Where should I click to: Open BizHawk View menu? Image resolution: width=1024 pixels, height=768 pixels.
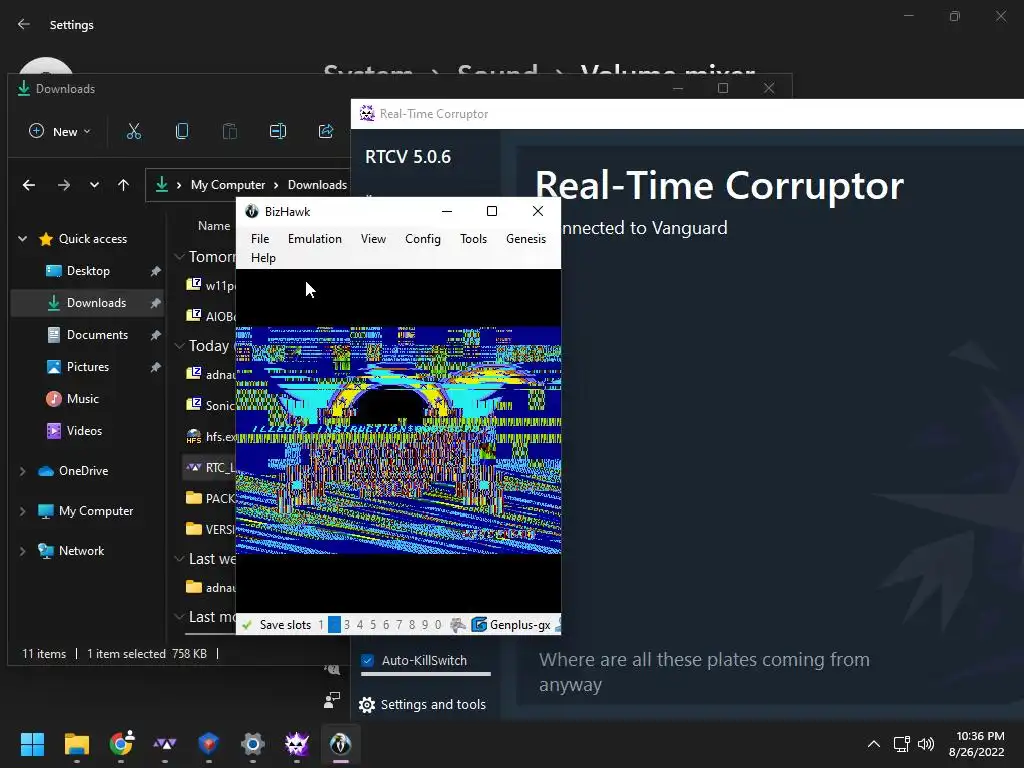374,239
